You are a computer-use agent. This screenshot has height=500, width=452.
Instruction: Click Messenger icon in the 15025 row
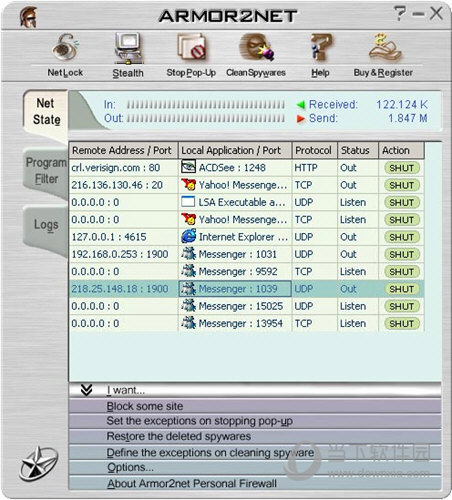pyautogui.click(x=188, y=305)
